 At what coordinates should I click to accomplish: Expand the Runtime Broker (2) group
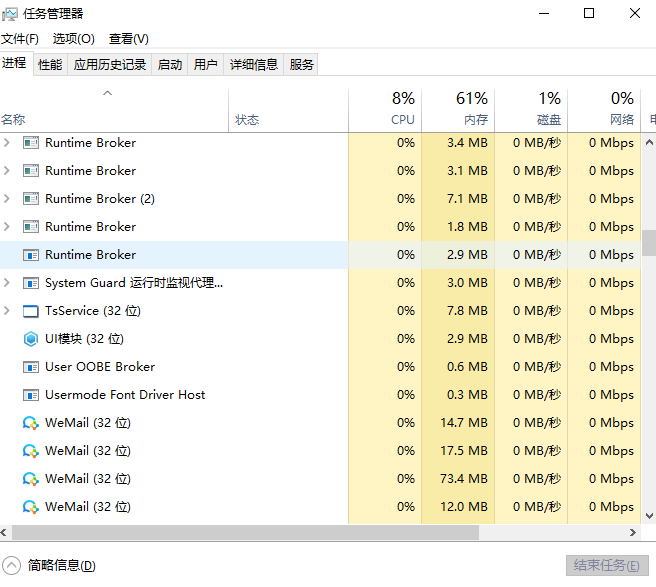(6, 199)
